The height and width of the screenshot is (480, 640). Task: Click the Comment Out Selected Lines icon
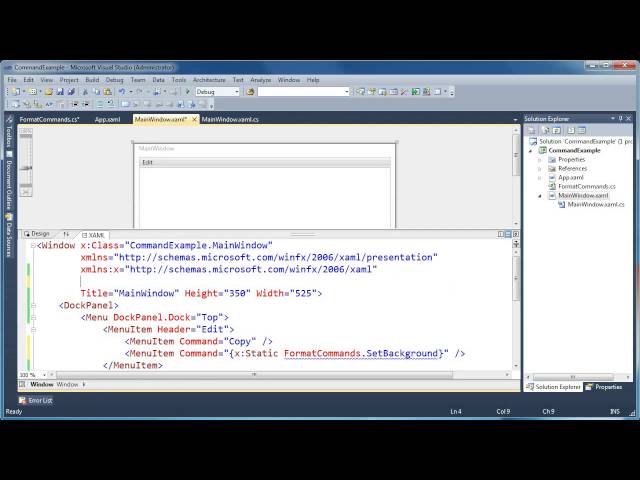click(100, 104)
